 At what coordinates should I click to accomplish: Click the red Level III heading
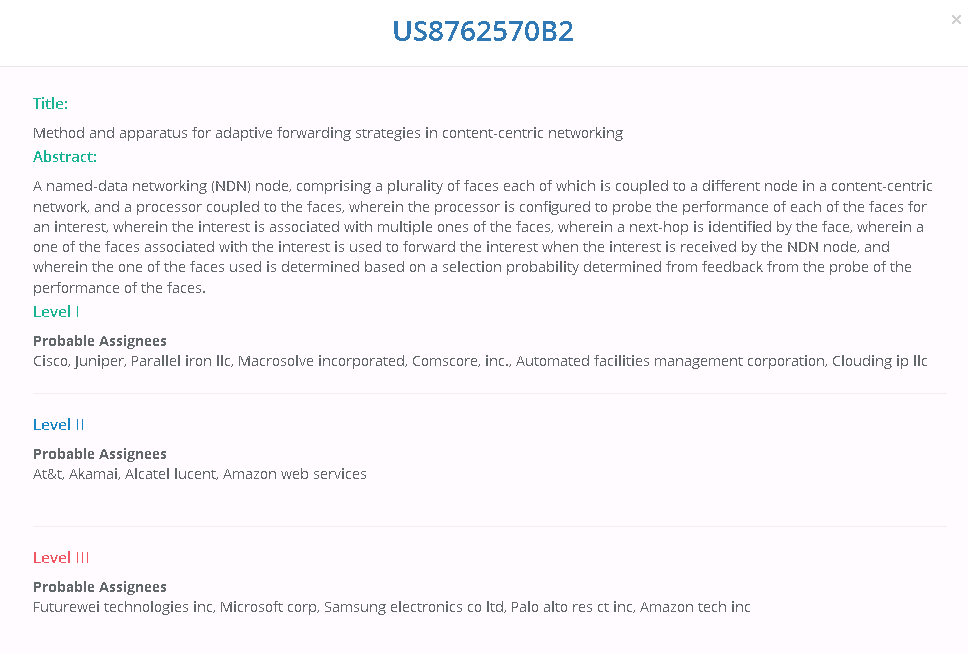61,557
